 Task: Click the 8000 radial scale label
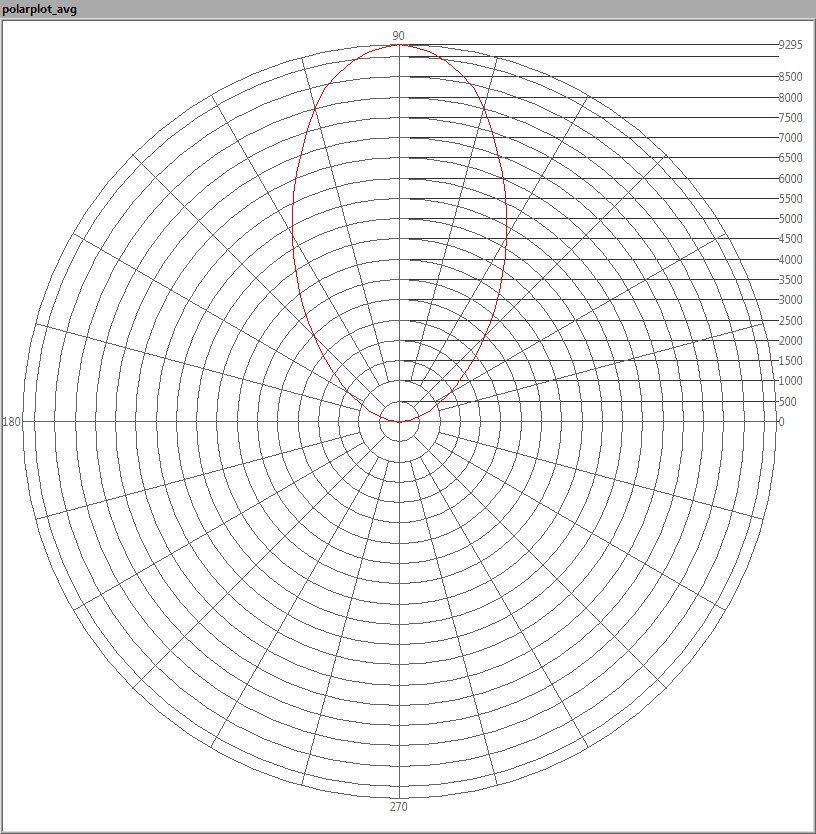790,98
